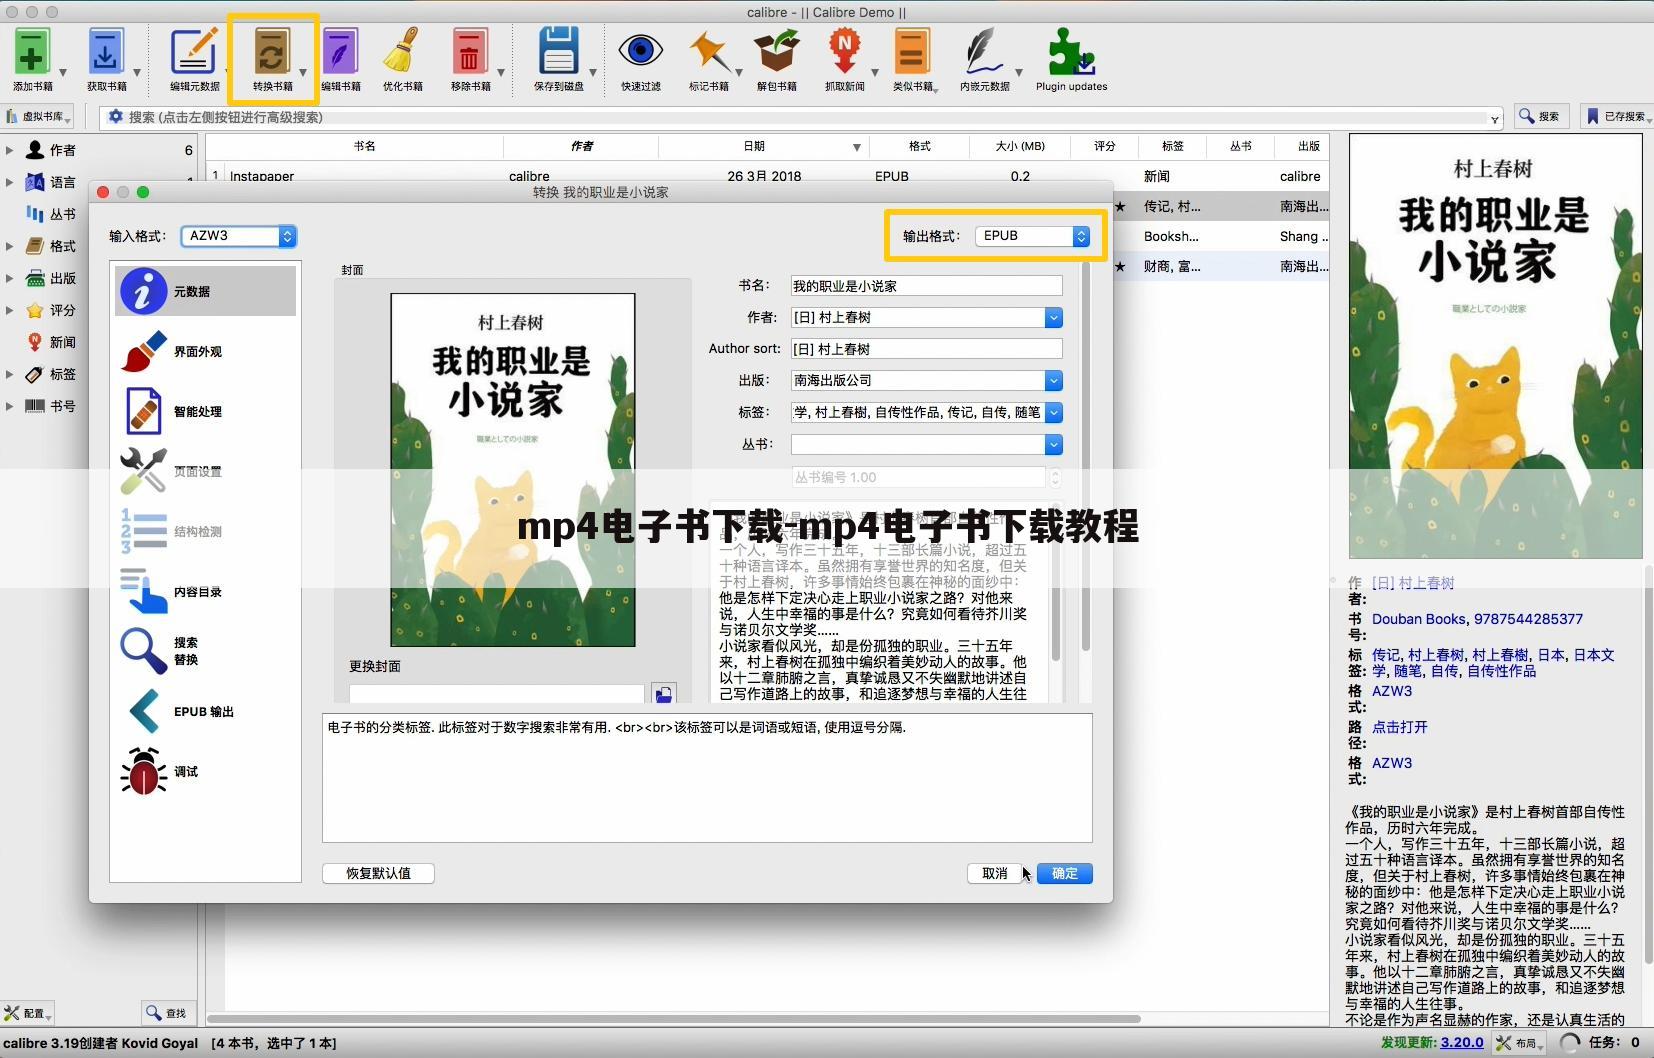
Task: Click the AZW3 format link in details
Action: [x=1392, y=763]
